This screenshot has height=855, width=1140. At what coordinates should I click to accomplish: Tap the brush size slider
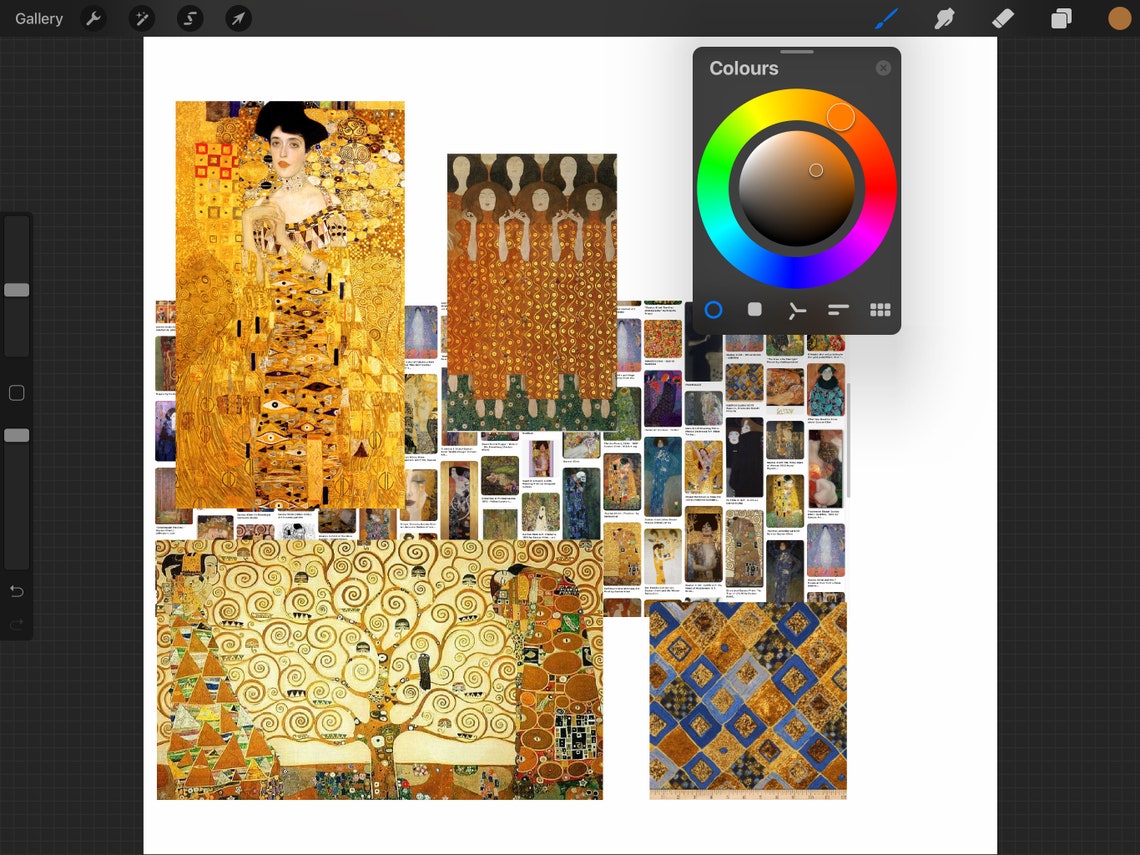pyautogui.click(x=16, y=289)
